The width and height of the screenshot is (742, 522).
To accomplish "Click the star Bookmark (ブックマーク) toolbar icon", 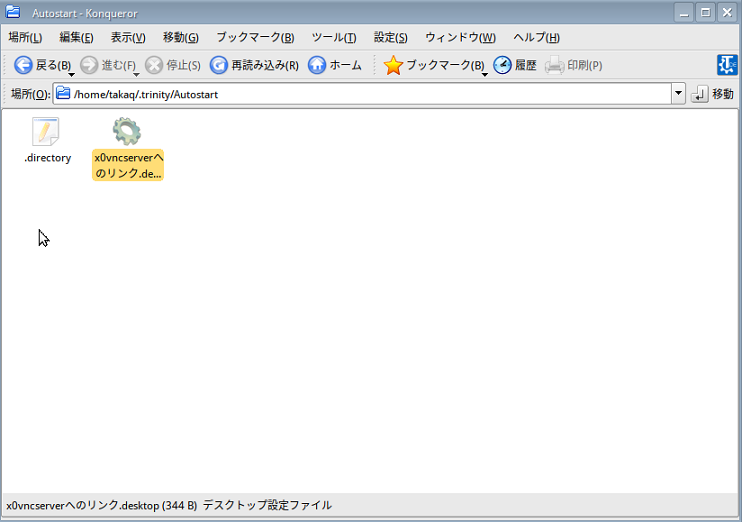I will tap(393, 65).
